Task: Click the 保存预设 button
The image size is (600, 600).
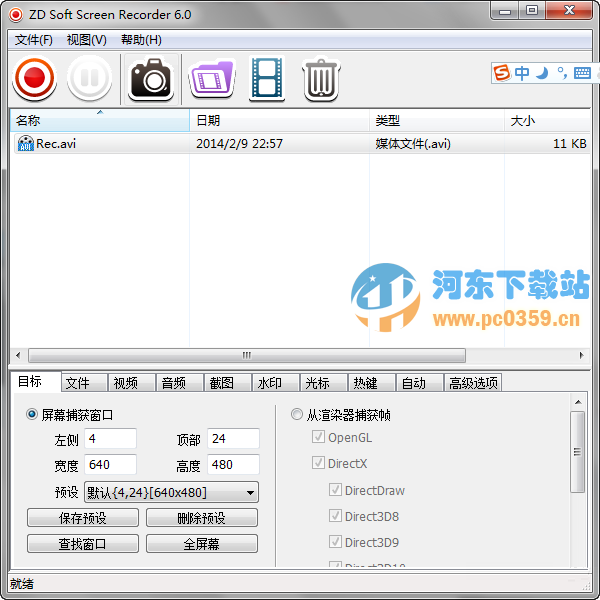Action: click(83, 518)
